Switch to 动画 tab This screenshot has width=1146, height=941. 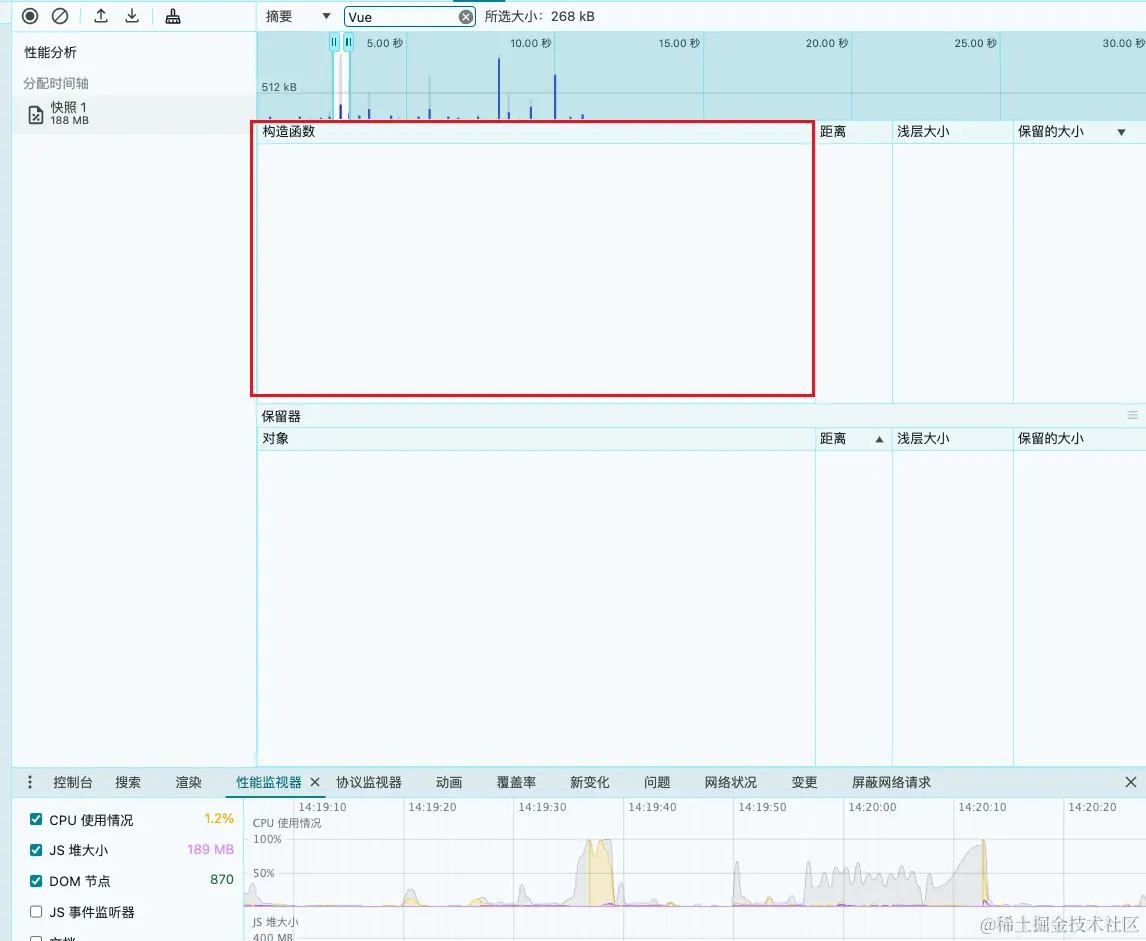coord(449,782)
